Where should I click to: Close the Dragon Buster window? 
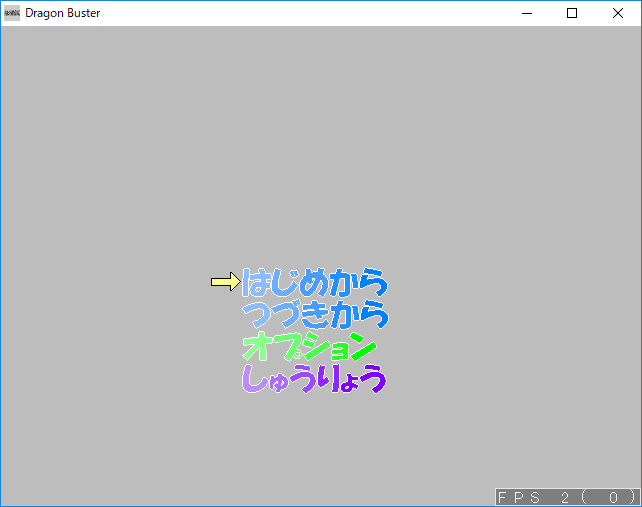[618, 13]
